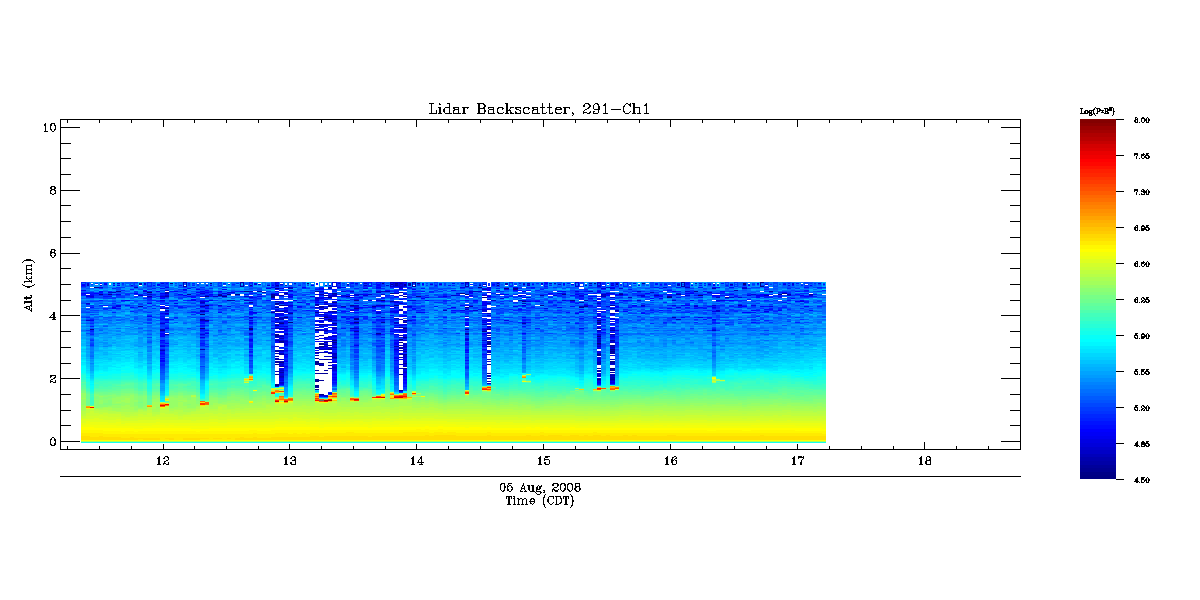This screenshot has width=1200, height=600.
Task: Click the color bar value 7.30
Action: pos(1141,192)
